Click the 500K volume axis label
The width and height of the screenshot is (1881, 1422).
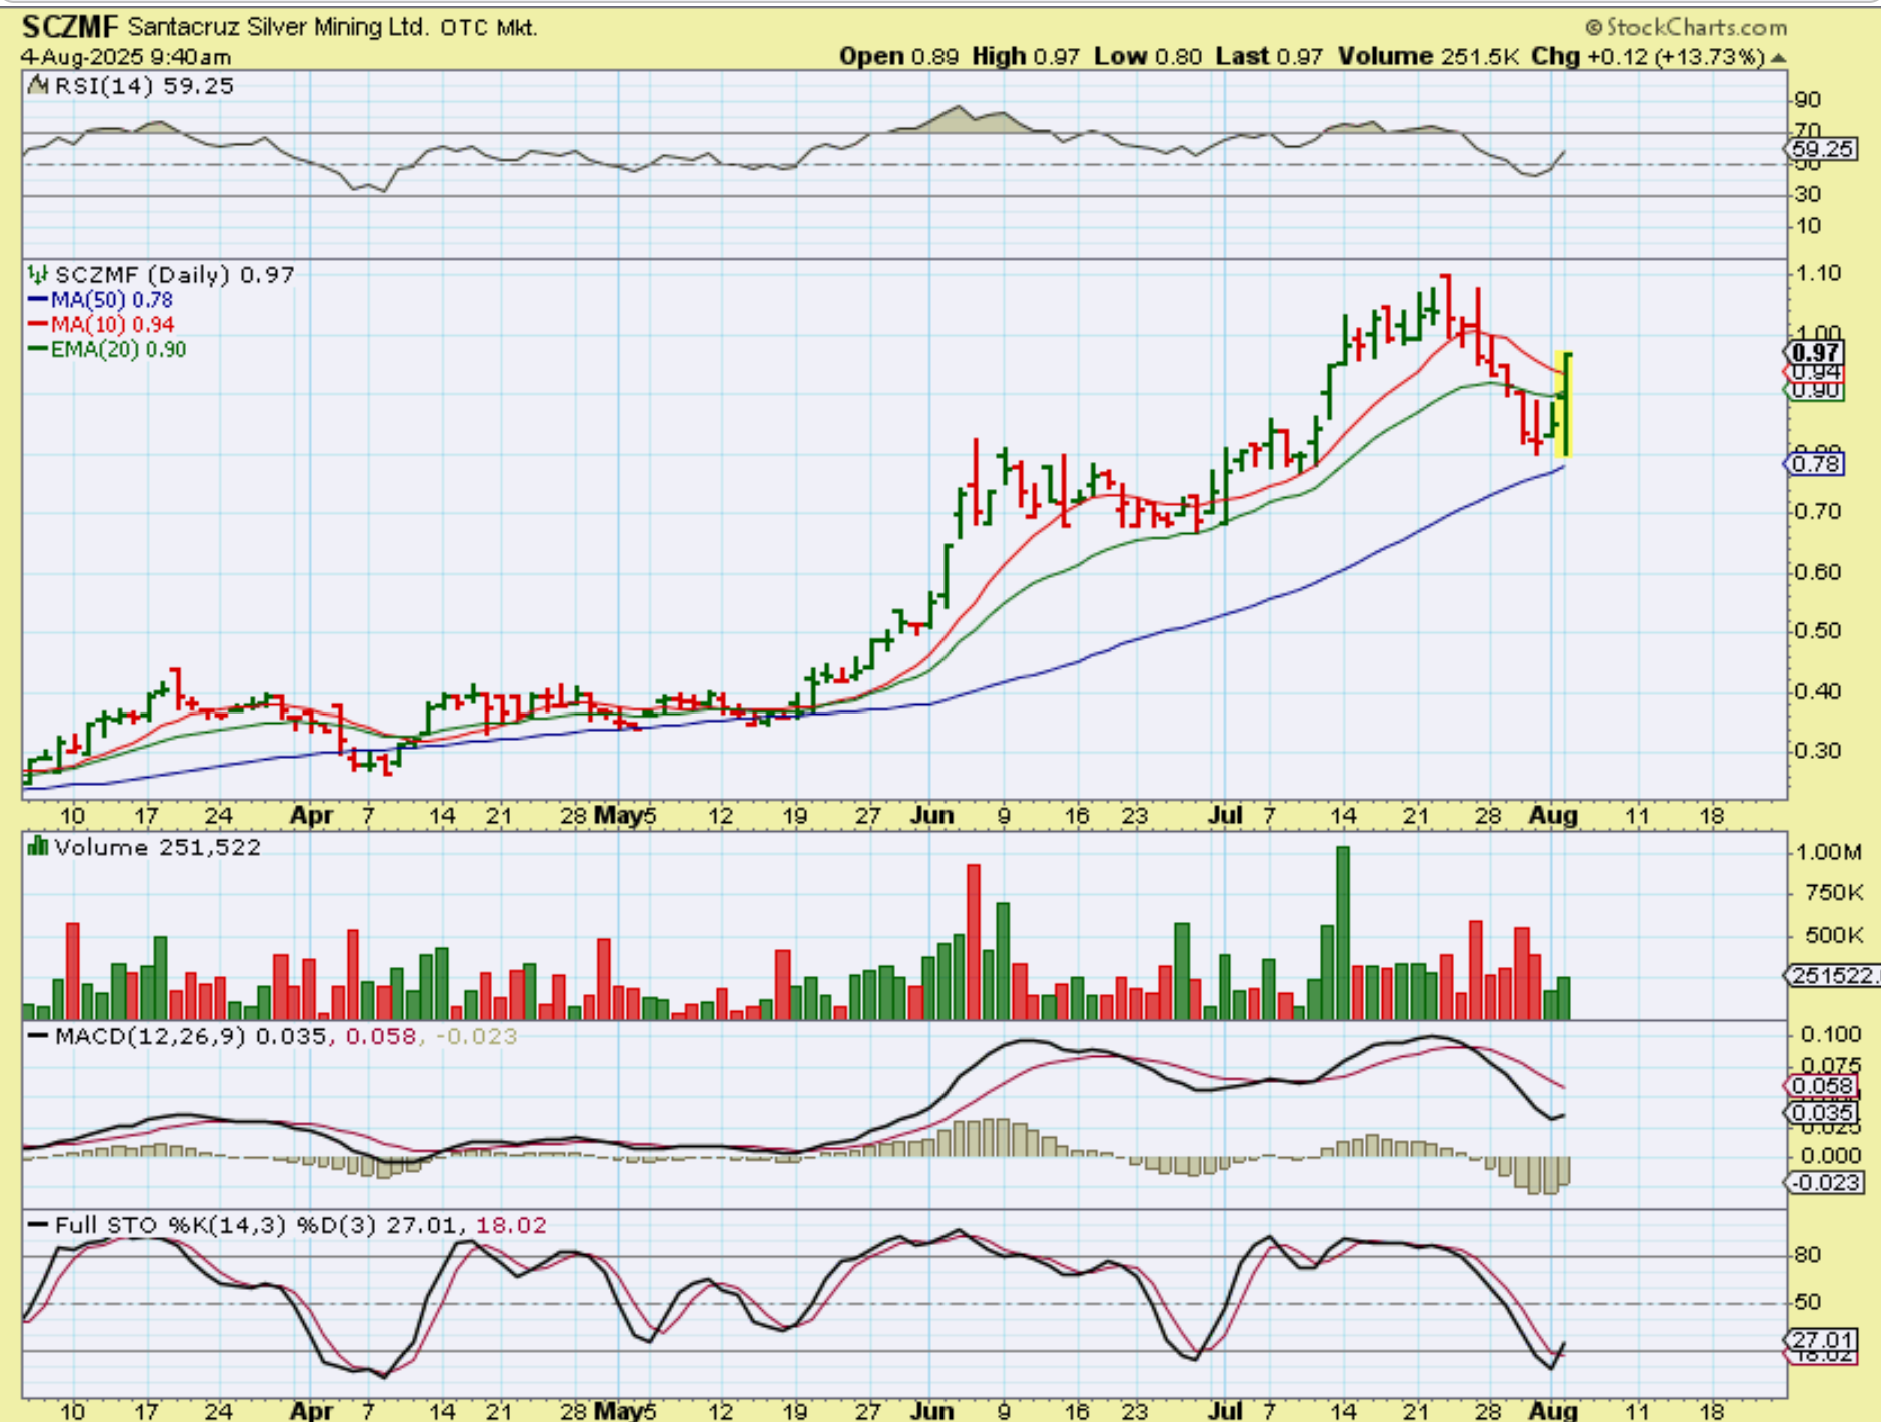[1834, 936]
